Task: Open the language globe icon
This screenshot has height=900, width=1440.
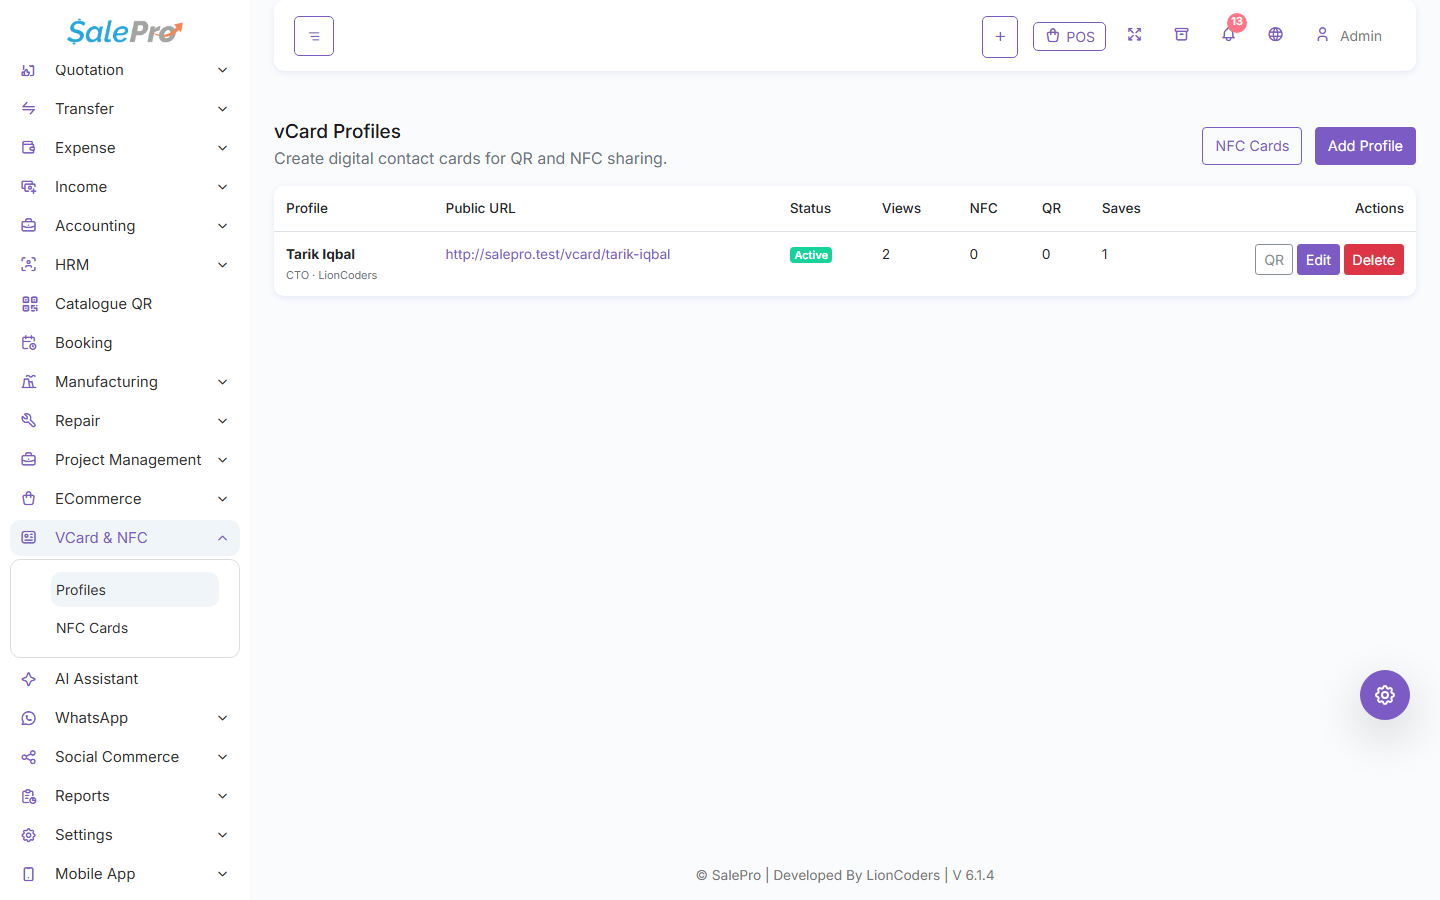Action: pyautogui.click(x=1275, y=35)
